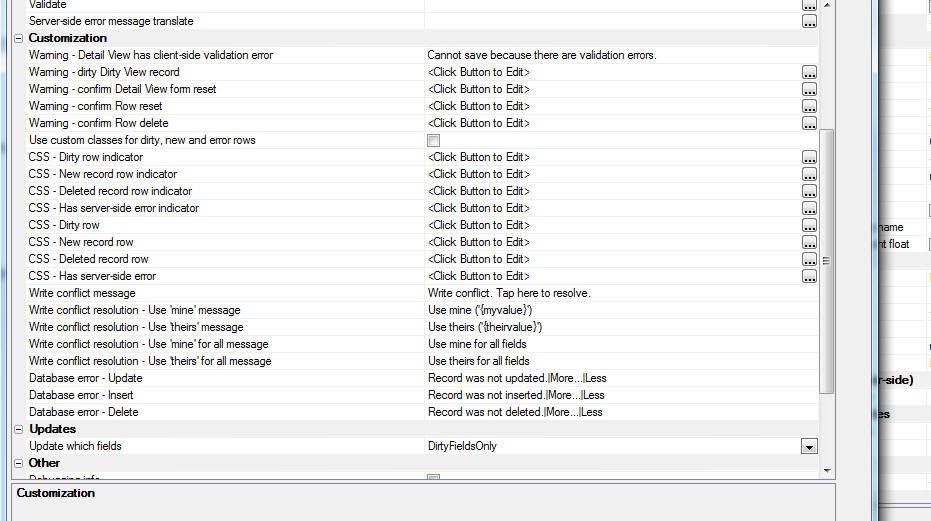
Task: Collapse the Other section
Action: [x=18, y=463]
